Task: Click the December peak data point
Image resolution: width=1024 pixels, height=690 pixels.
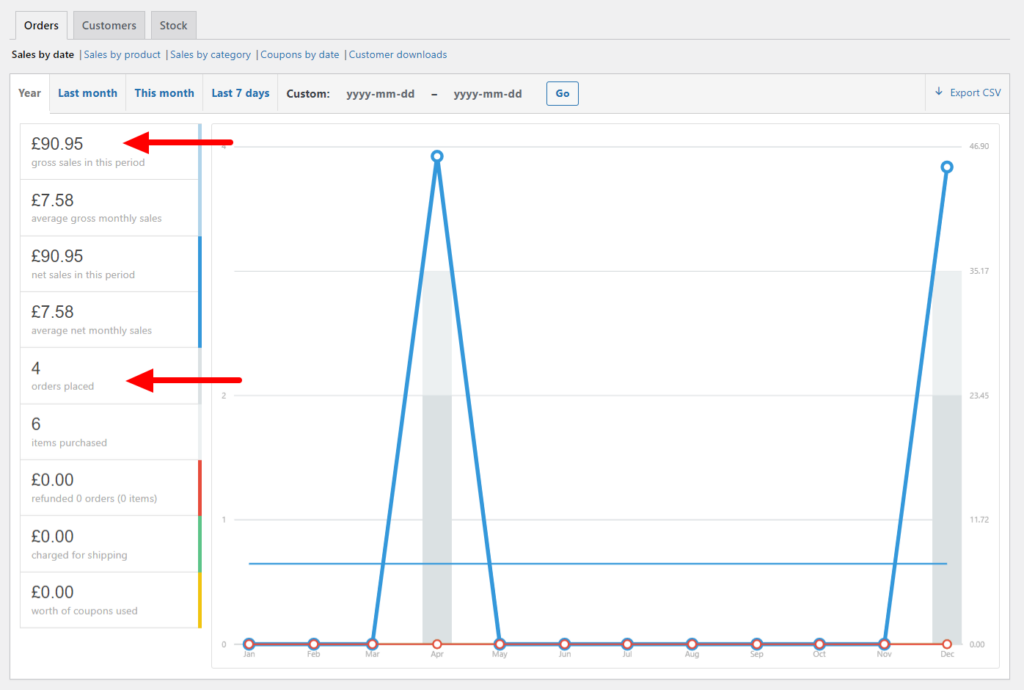Action: (946, 167)
